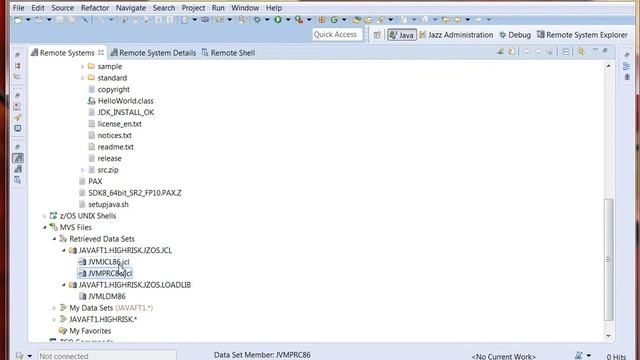Image resolution: width=640 pixels, height=360 pixels.
Task: Expand the z/OS UNIX Shells node
Action: (x=45, y=216)
